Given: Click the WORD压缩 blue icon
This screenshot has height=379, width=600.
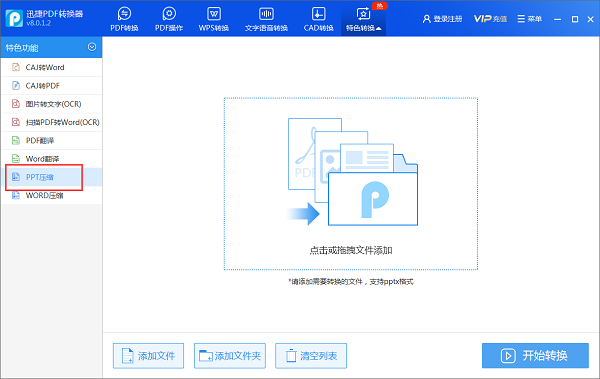Looking at the screenshot, I should [x=16, y=195].
